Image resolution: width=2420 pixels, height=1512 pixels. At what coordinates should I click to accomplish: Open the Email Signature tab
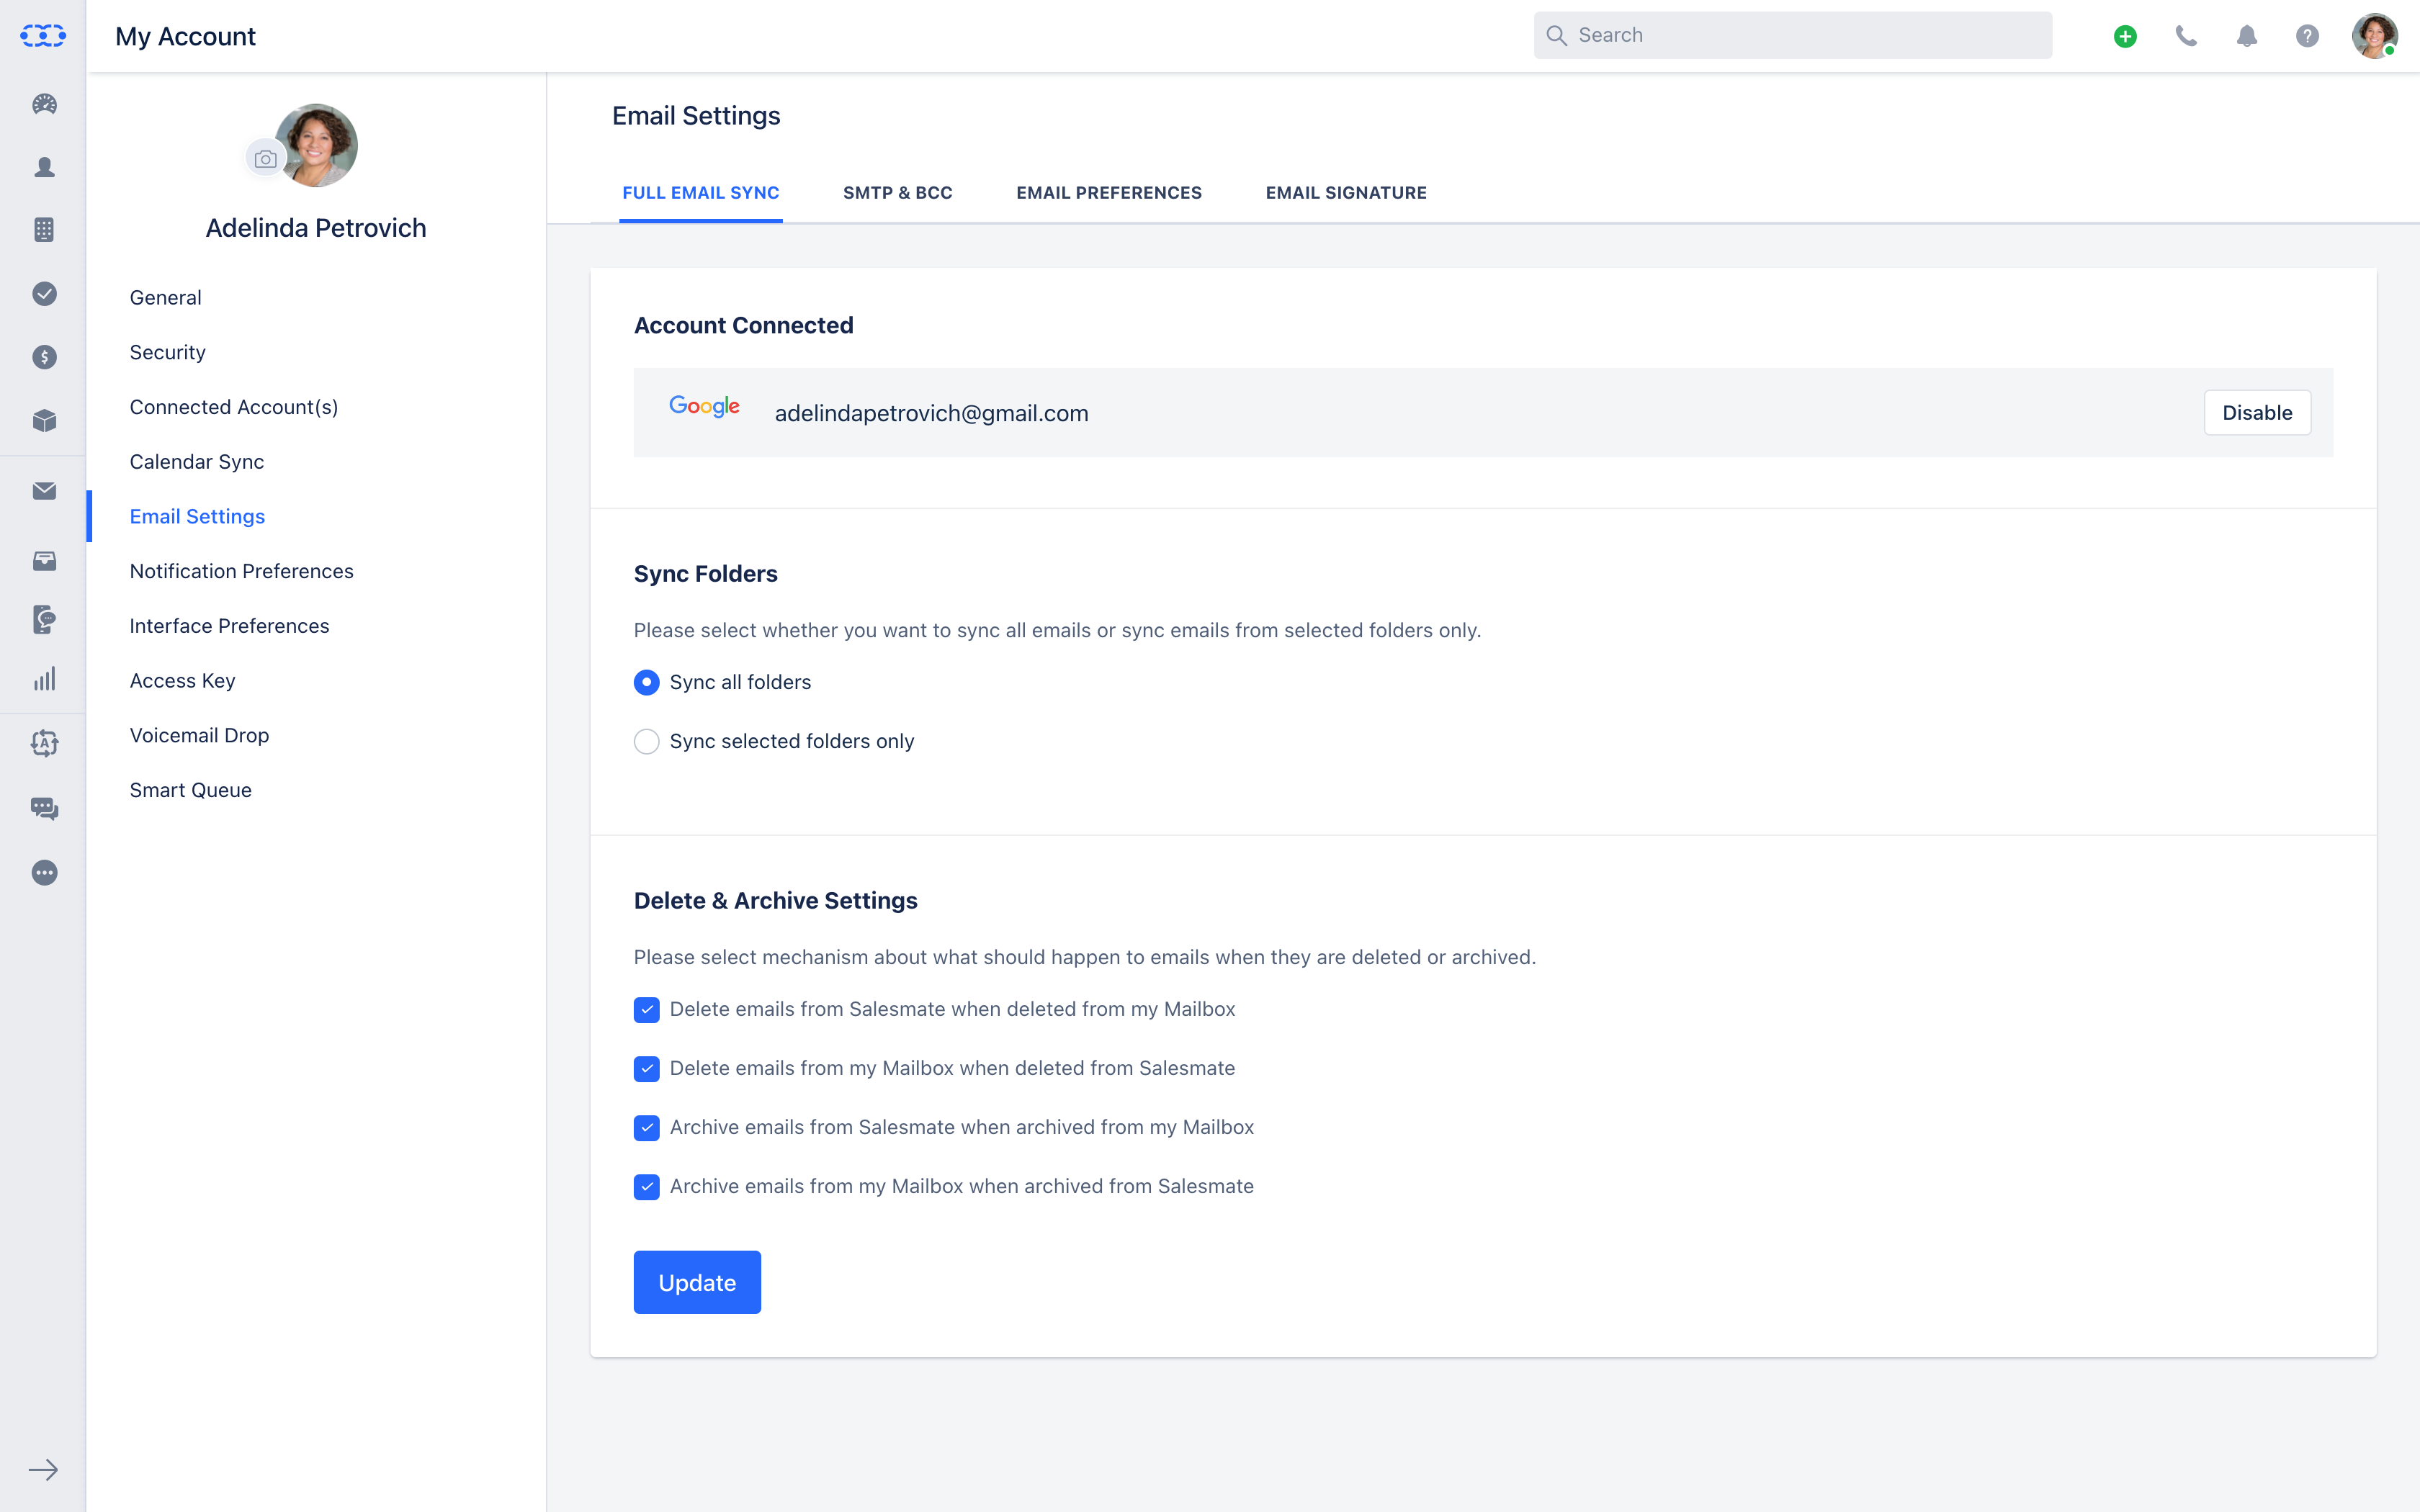(1346, 193)
